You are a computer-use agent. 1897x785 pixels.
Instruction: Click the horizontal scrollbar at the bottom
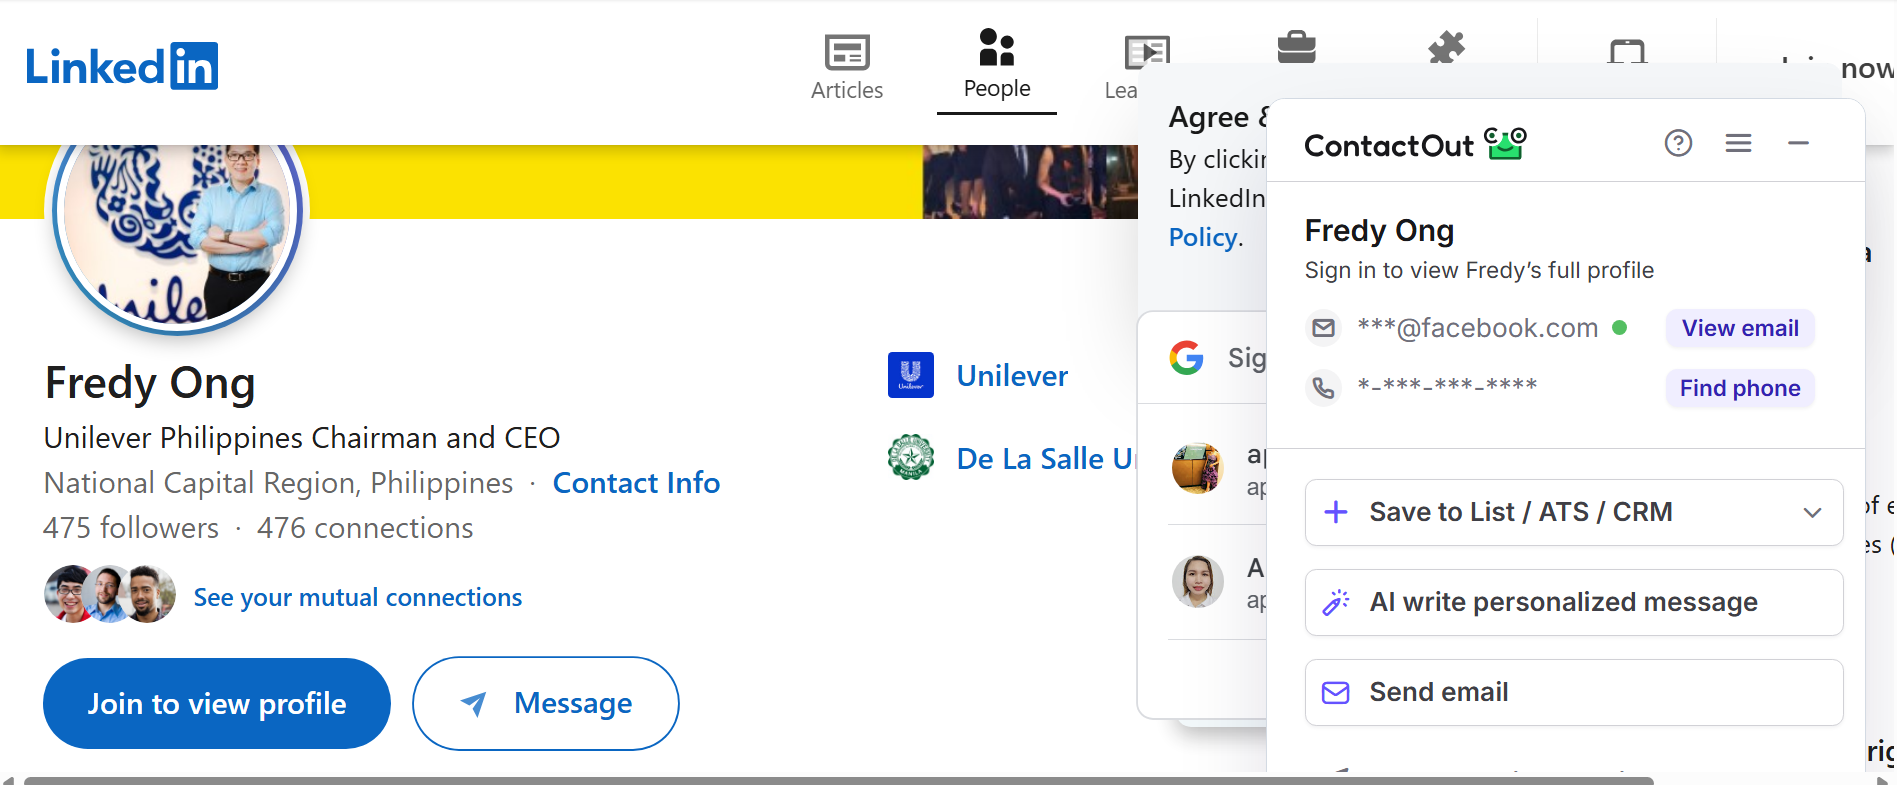pyautogui.click(x=838, y=780)
